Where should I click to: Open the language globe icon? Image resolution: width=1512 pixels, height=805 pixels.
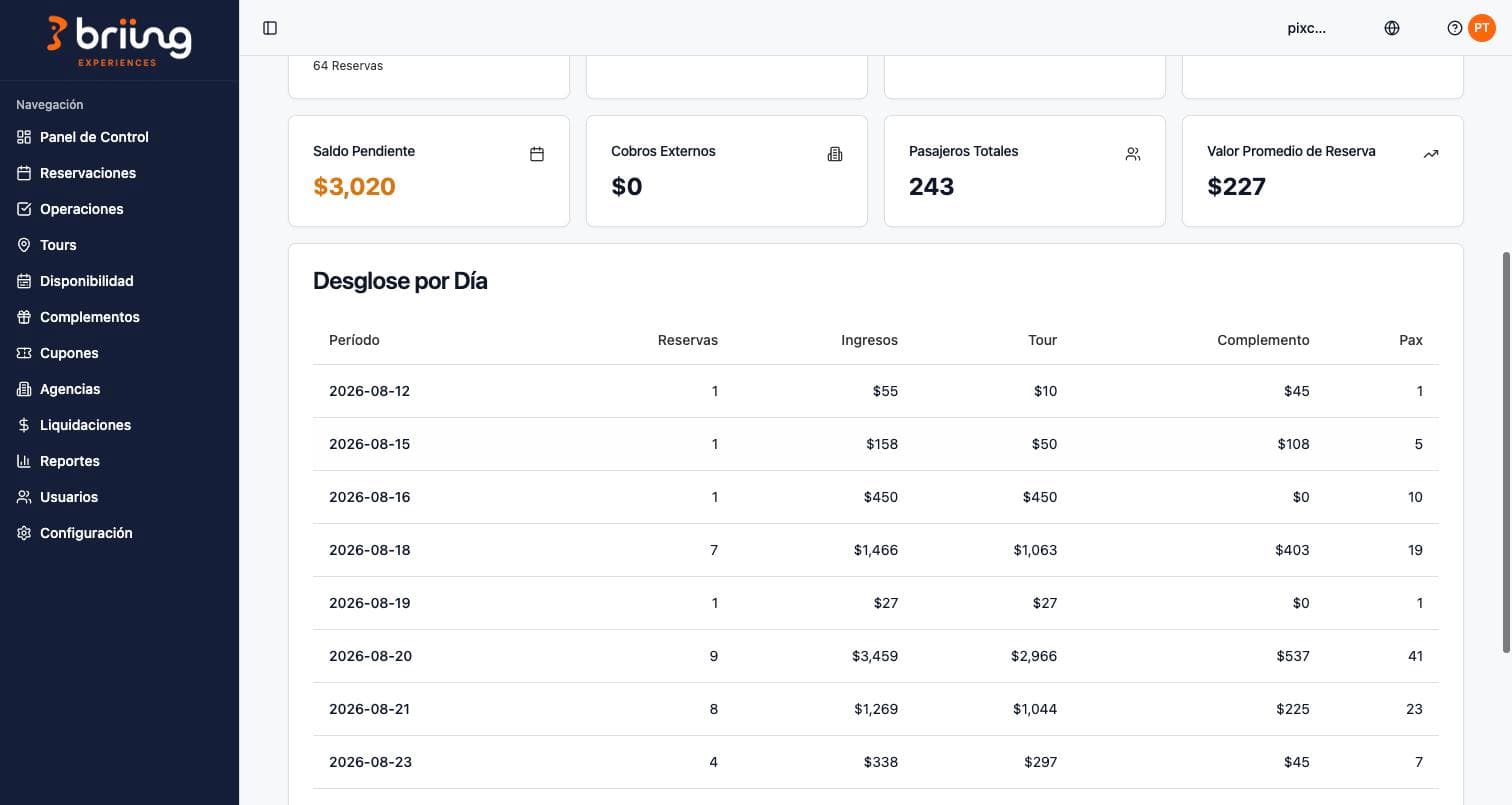1392,28
